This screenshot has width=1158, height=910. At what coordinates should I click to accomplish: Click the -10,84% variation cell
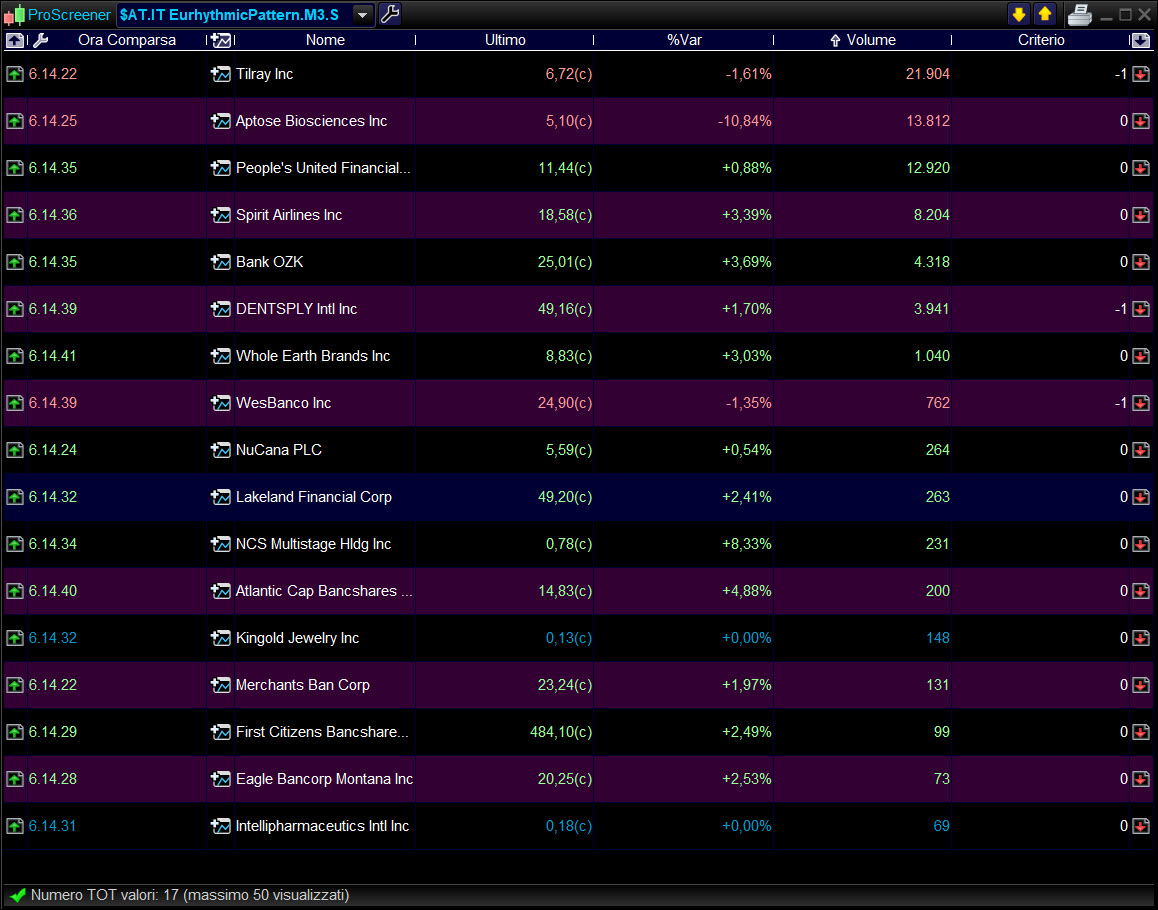point(744,121)
